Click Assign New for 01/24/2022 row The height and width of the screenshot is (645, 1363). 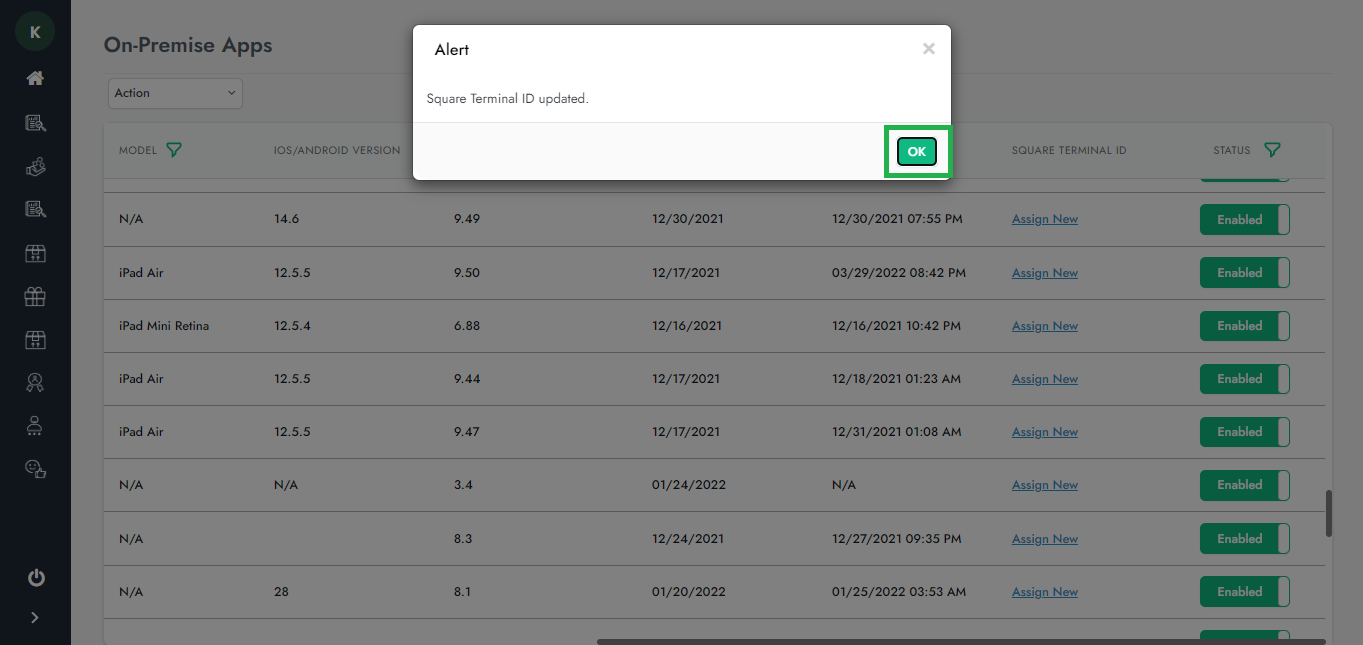point(1044,485)
